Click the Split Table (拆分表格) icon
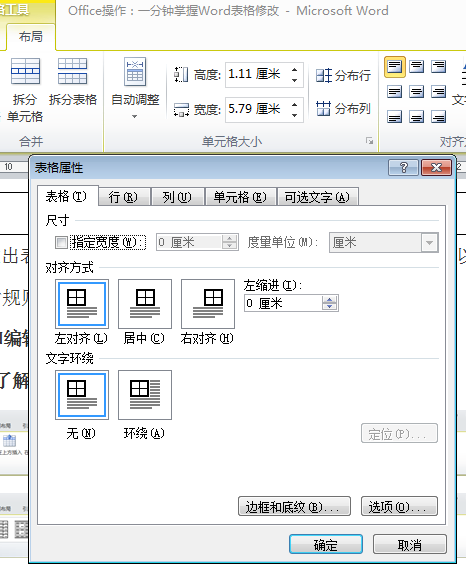The height and width of the screenshot is (571, 466). [x=72, y=71]
